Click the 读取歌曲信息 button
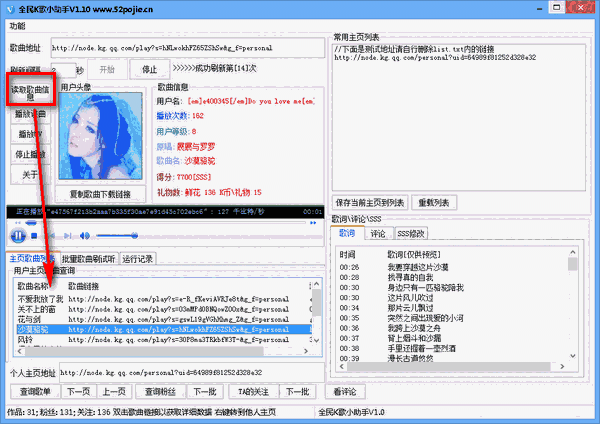This screenshot has width=600, height=424. [x=31, y=92]
